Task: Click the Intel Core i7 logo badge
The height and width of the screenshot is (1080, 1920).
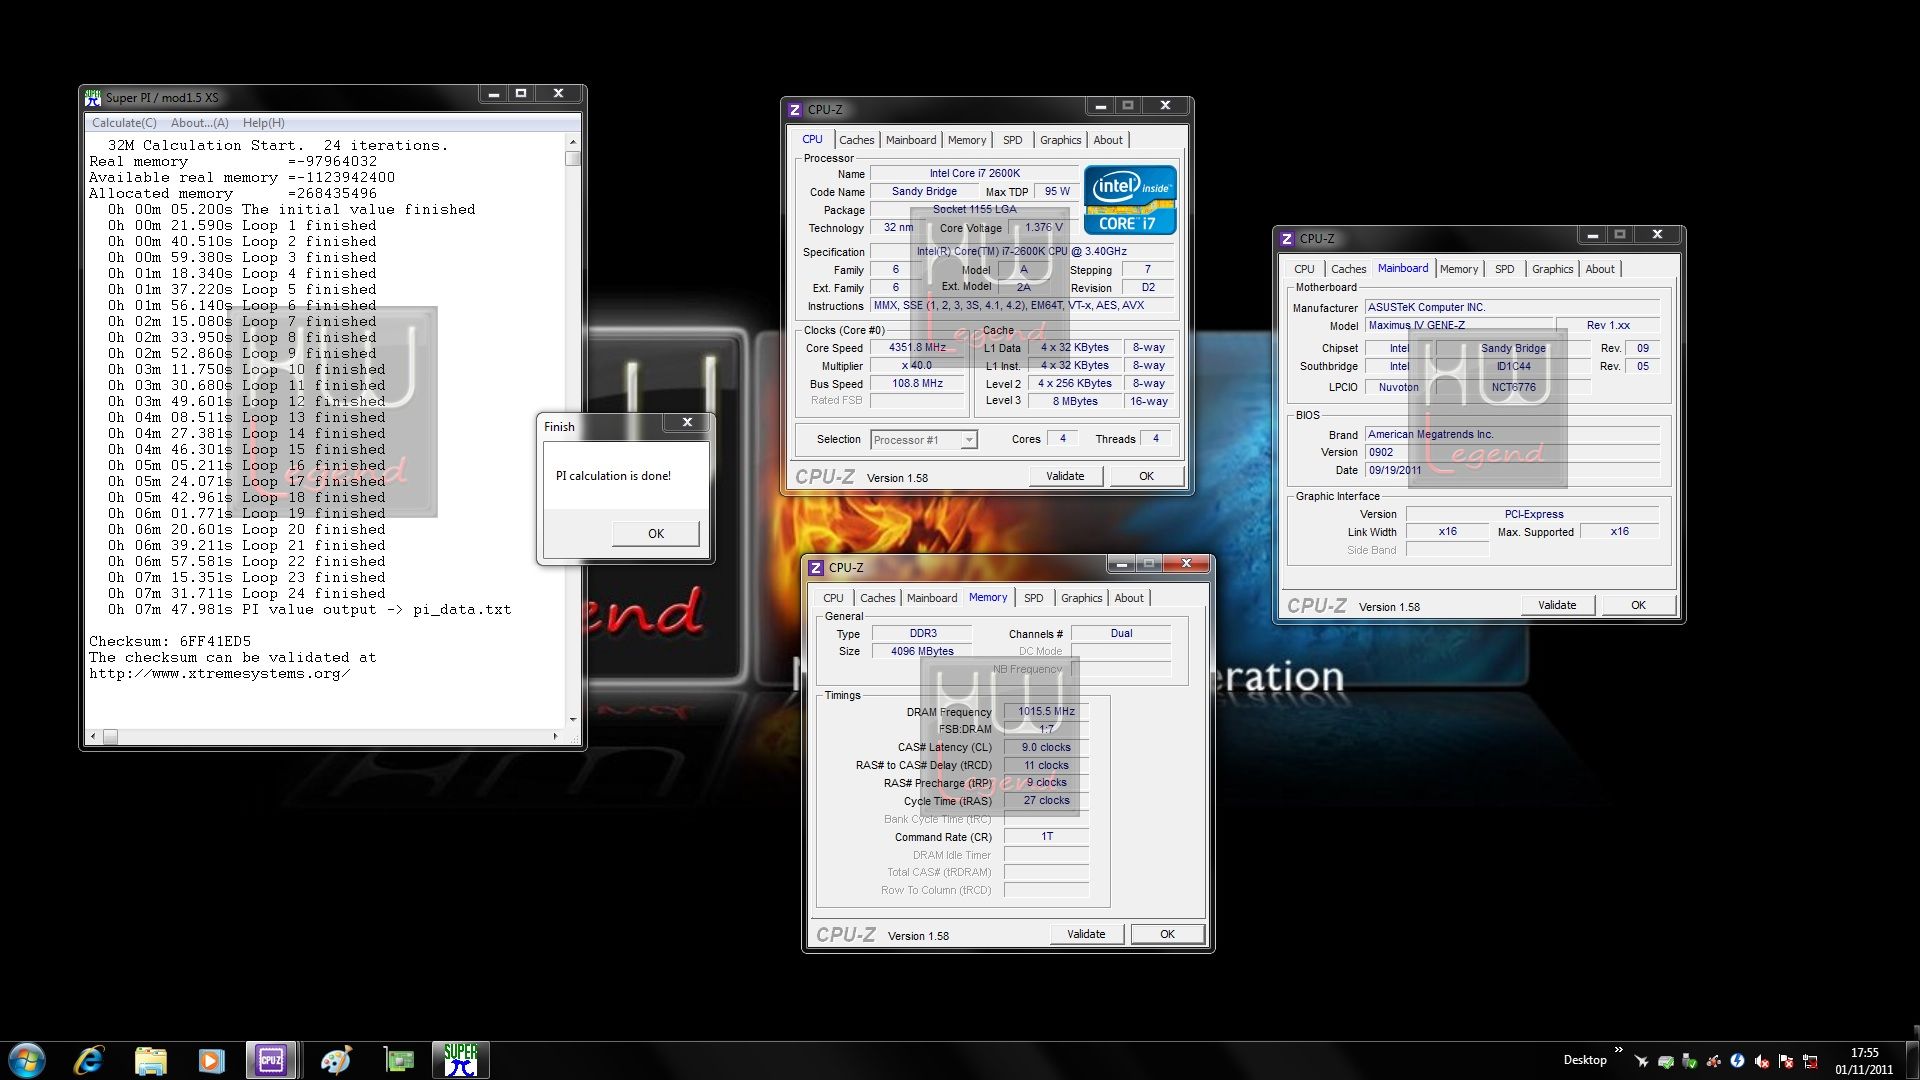Action: [x=1130, y=200]
